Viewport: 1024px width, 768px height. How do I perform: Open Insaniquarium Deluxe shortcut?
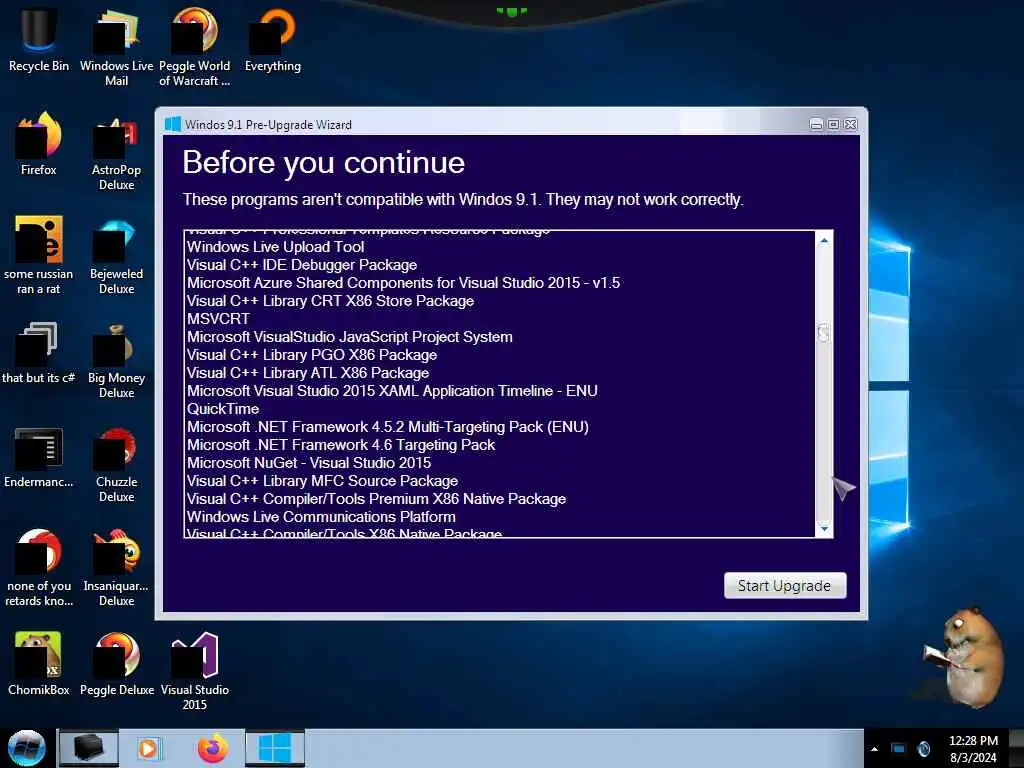[116, 566]
